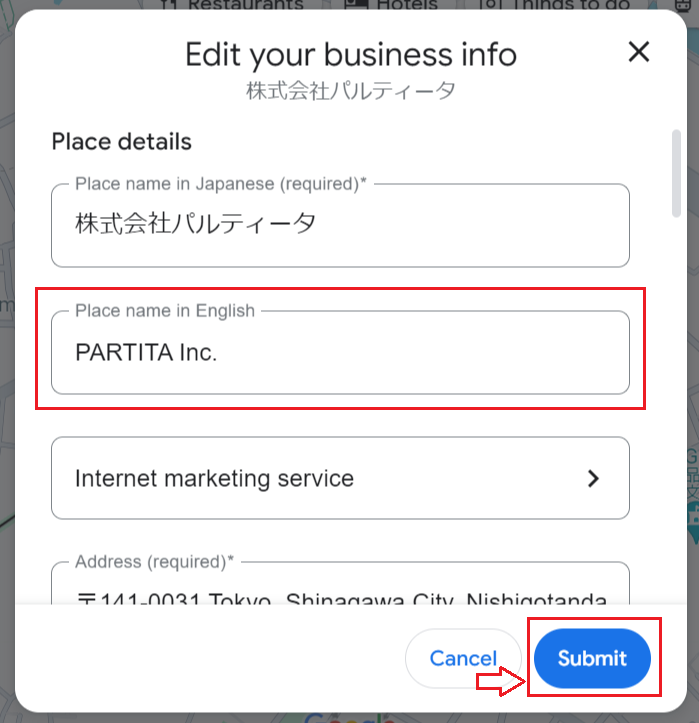The height and width of the screenshot is (723, 699).
Task: Select the Hotels chip behind the dialog
Action: 391,5
